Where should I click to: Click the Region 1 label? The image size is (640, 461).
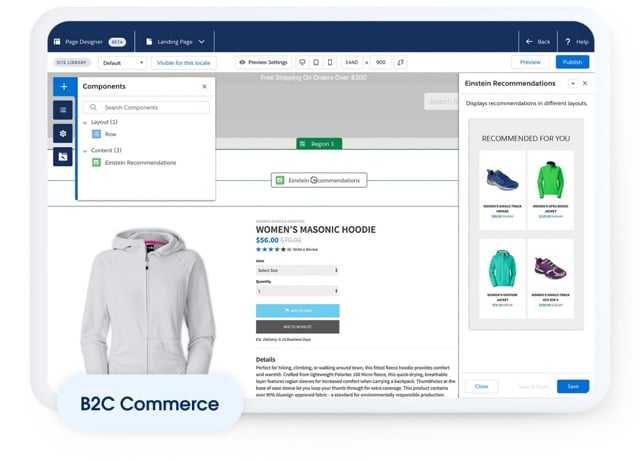pos(319,144)
